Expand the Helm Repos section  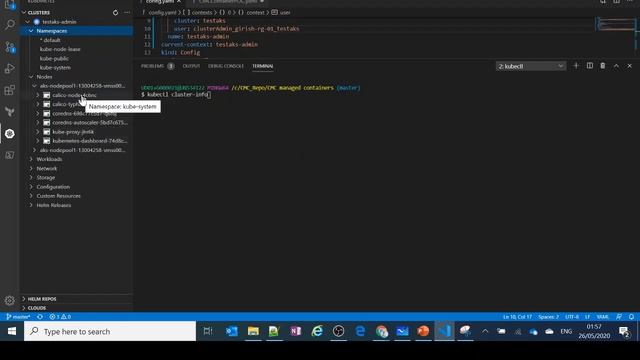(24, 299)
